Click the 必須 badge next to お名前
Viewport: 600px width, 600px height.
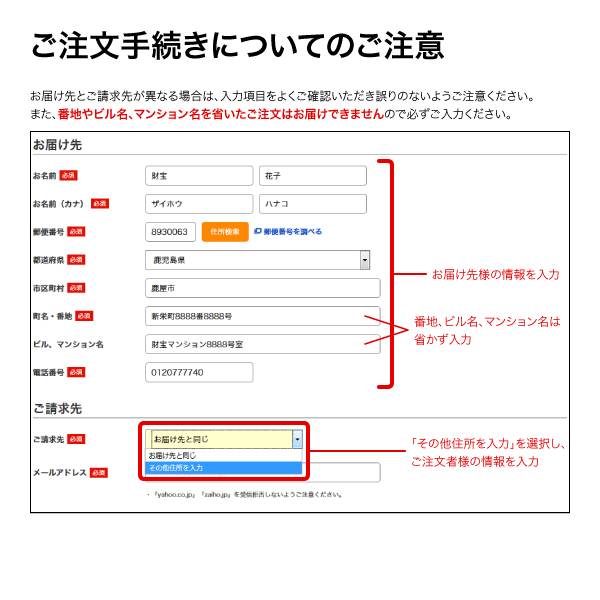click(68, 175)
